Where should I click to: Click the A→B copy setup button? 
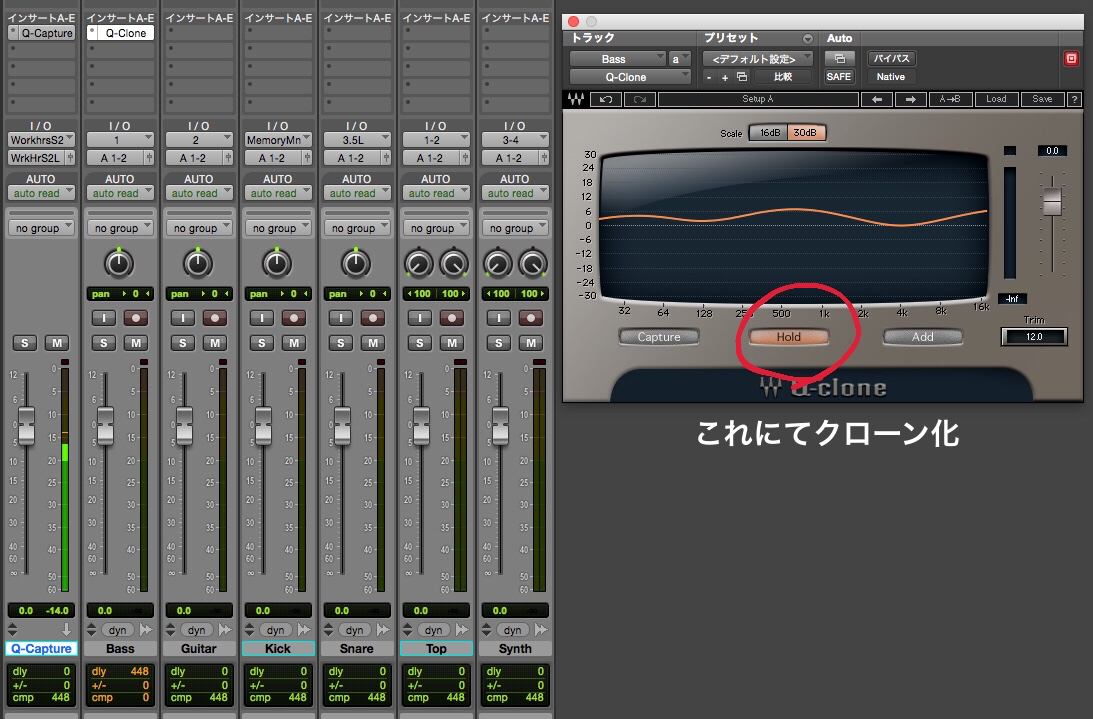[x=949, y=99]
